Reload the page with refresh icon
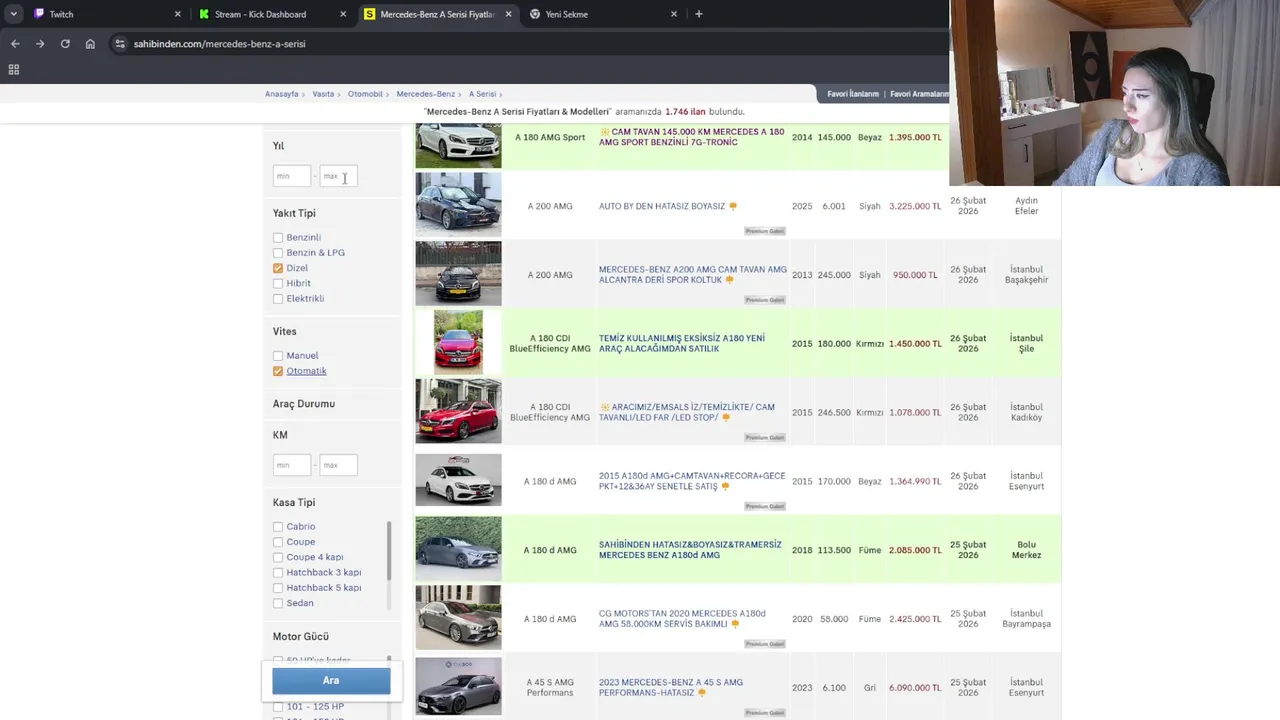Viewport: 1280px width, 720px height. tap(65, 44)
